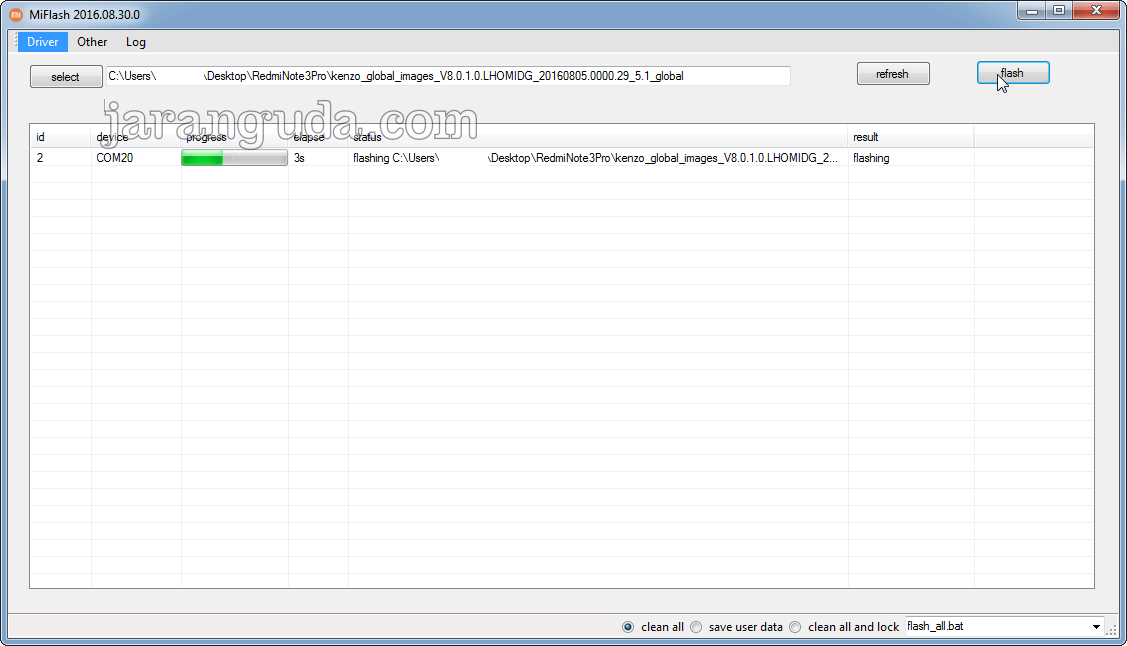Minimize the MiFlash window

1031,11
